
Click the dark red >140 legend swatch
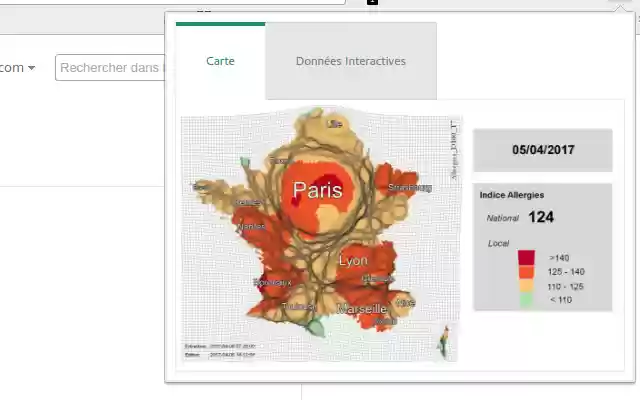(527, 258)
